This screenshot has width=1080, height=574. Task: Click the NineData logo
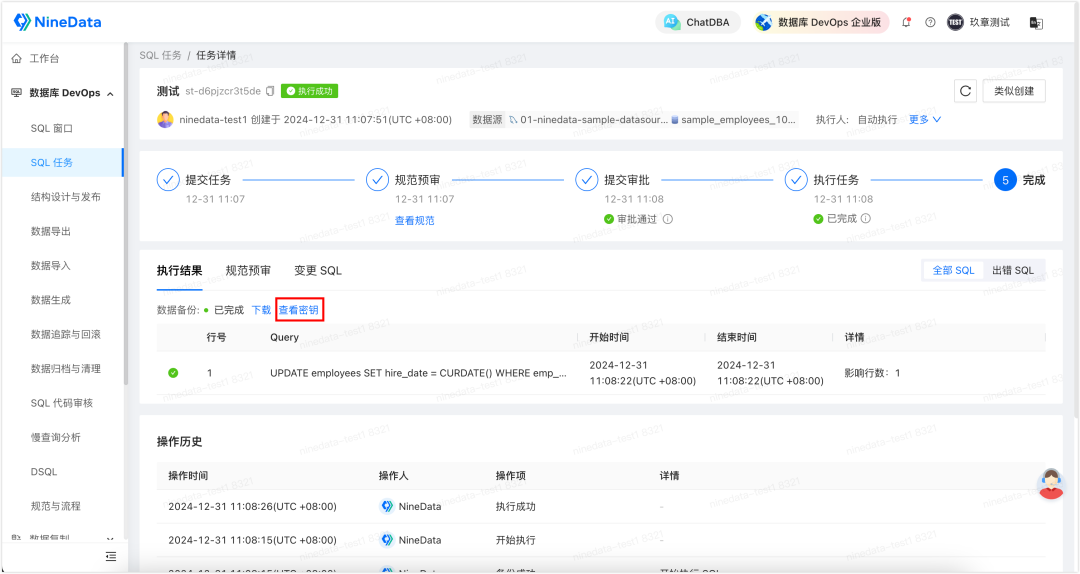(57, 22)
